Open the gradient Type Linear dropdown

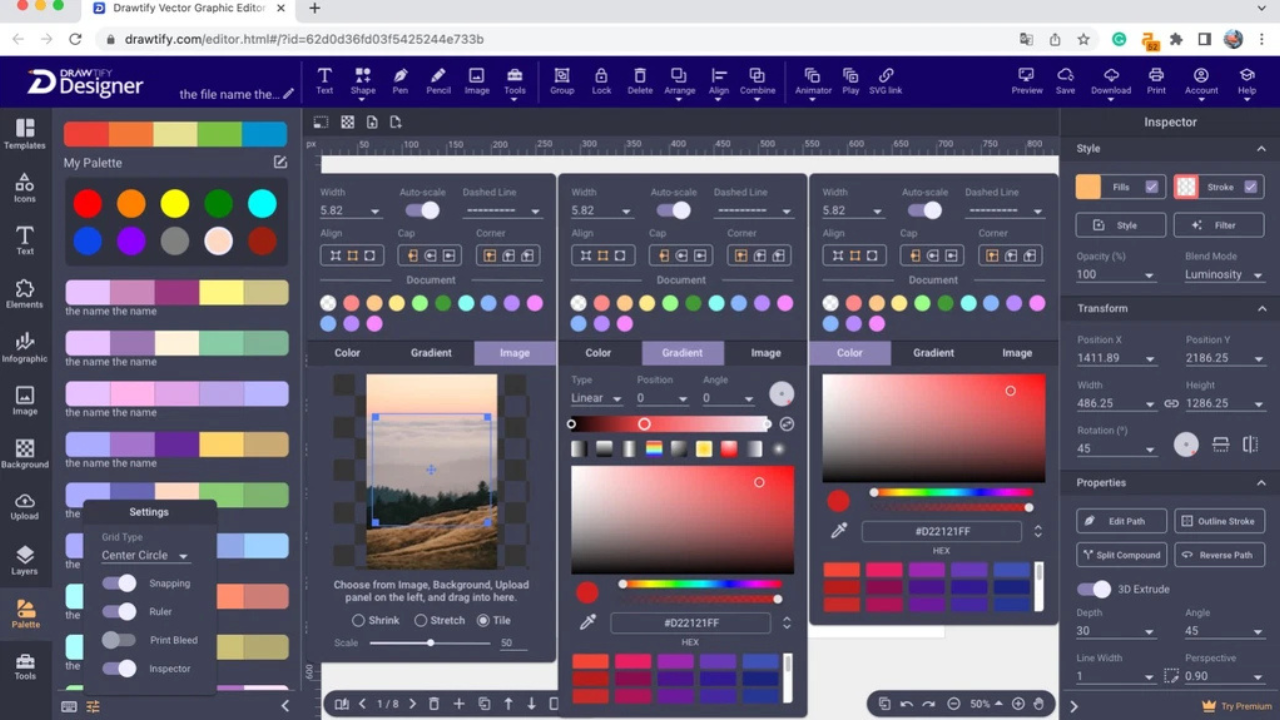[x=596, y=398]
